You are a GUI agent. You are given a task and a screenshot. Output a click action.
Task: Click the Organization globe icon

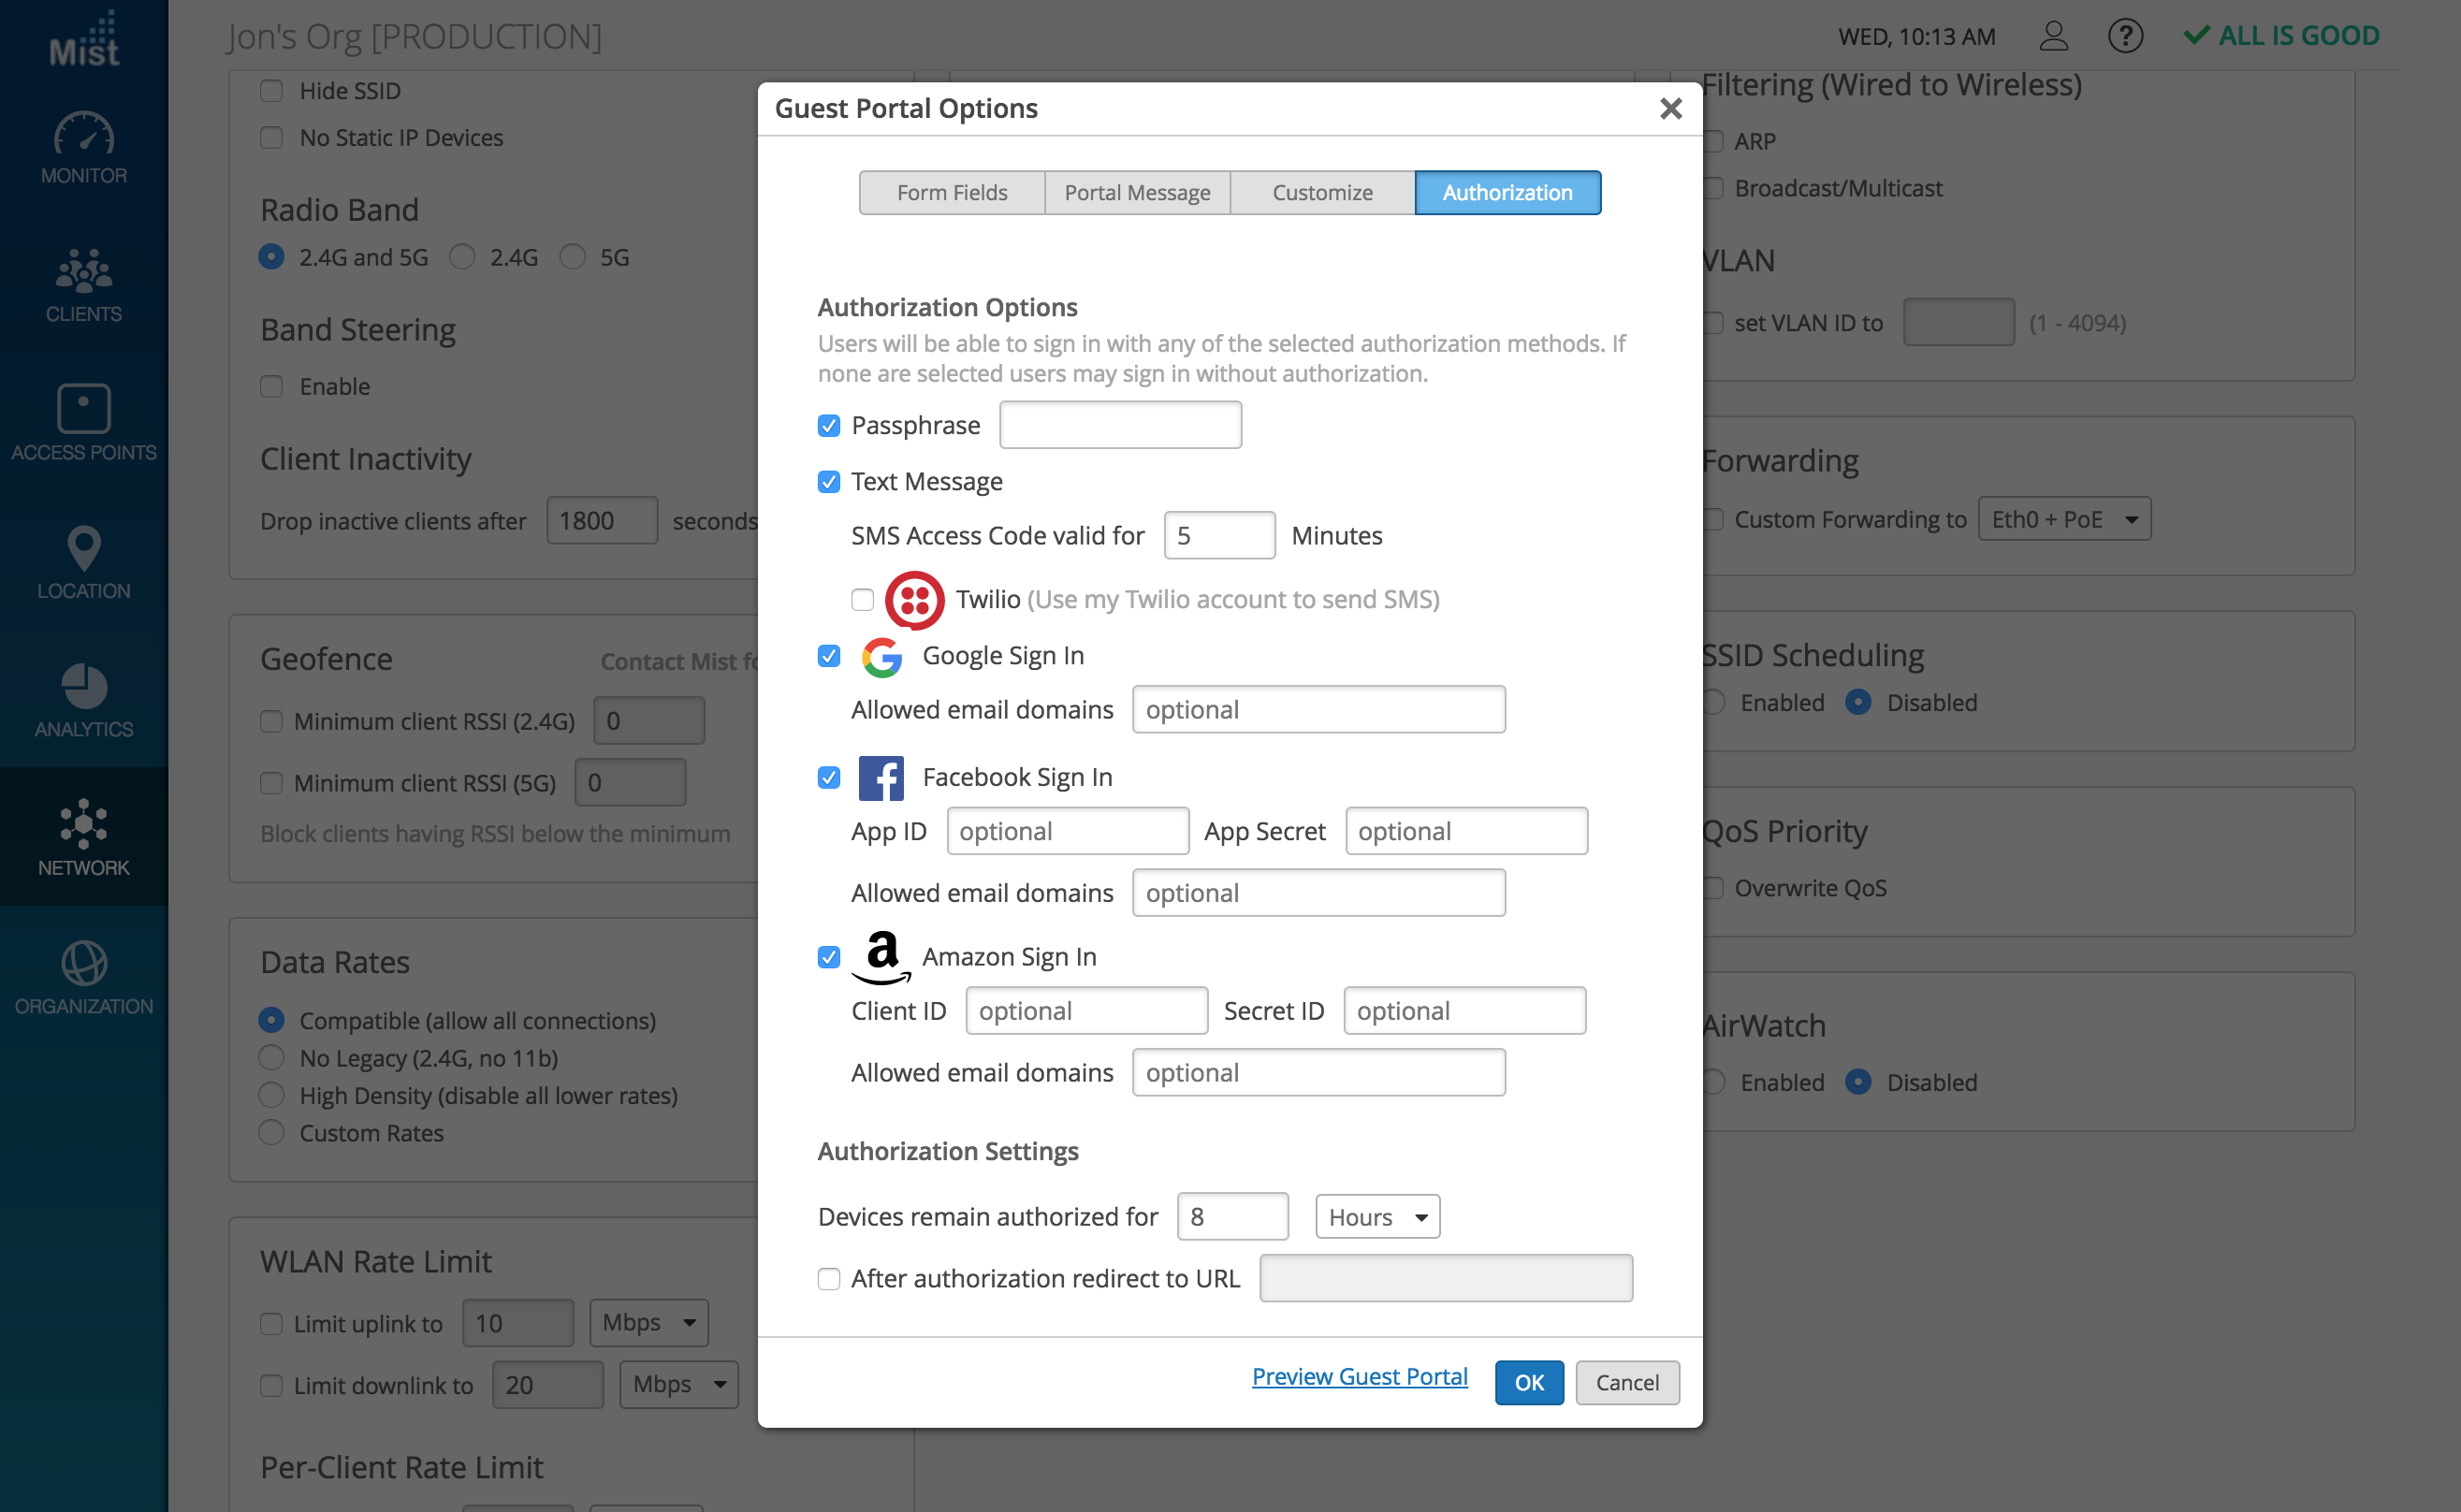[83, 977]
